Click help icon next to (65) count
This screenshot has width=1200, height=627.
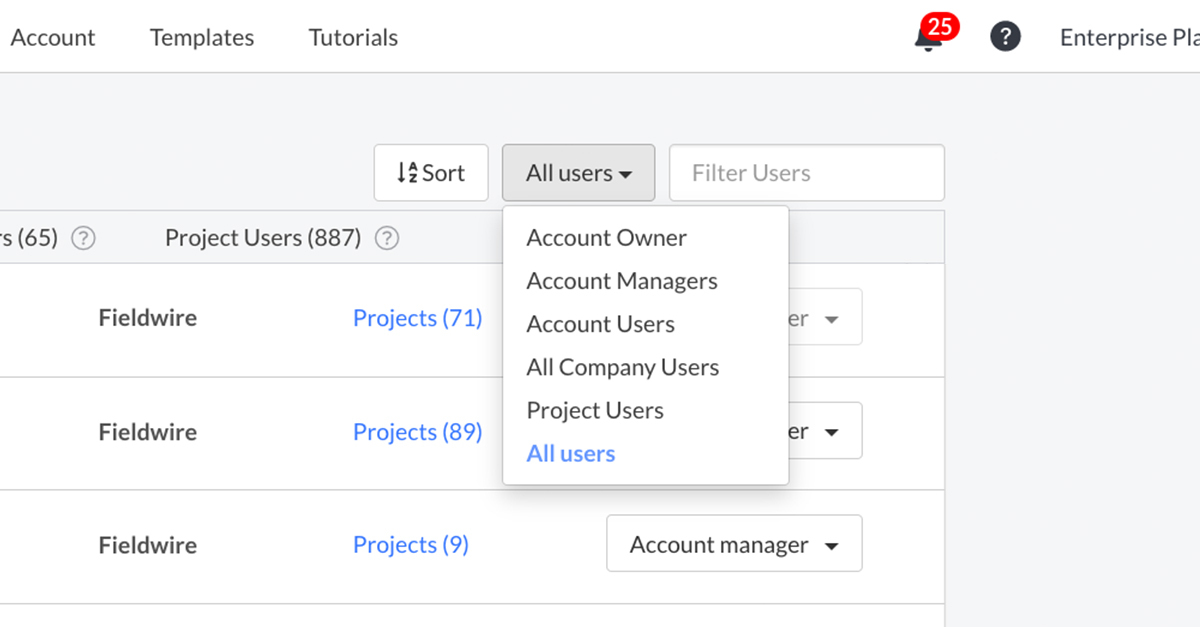[x=84, y=238]
